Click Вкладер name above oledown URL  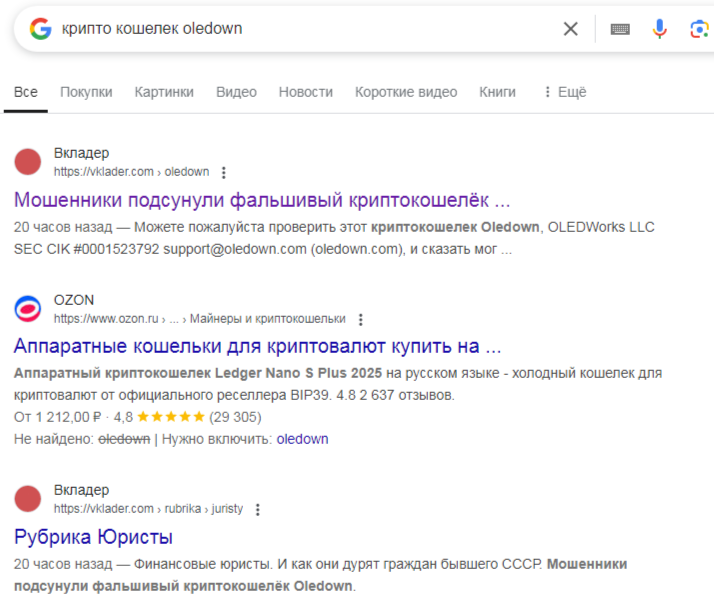click(x=82, y=153)
